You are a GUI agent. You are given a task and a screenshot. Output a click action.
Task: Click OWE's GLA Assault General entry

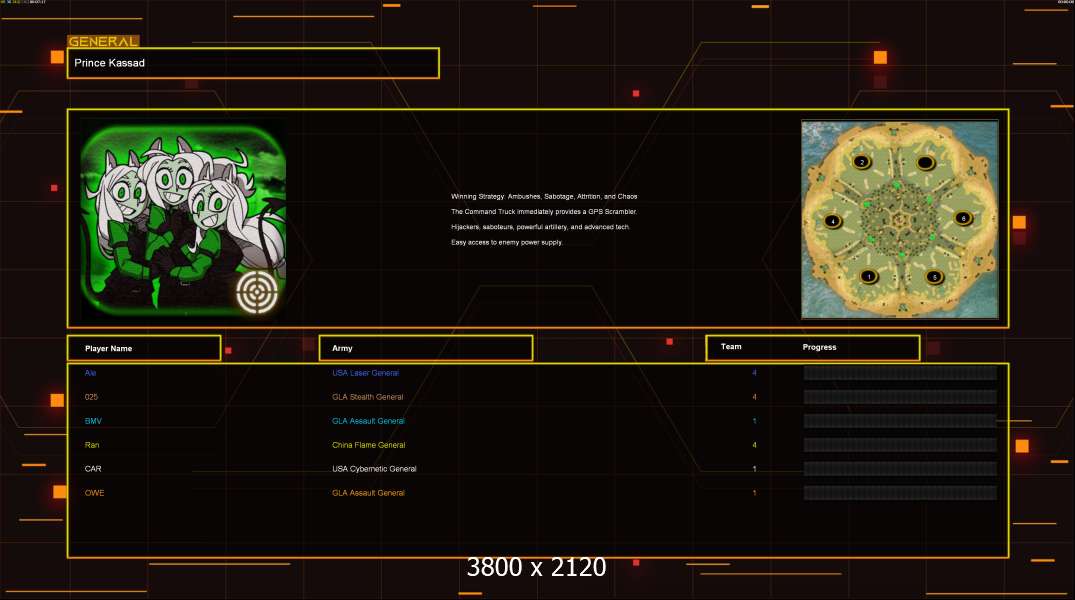pyautogui.click(x=368, y=493)
